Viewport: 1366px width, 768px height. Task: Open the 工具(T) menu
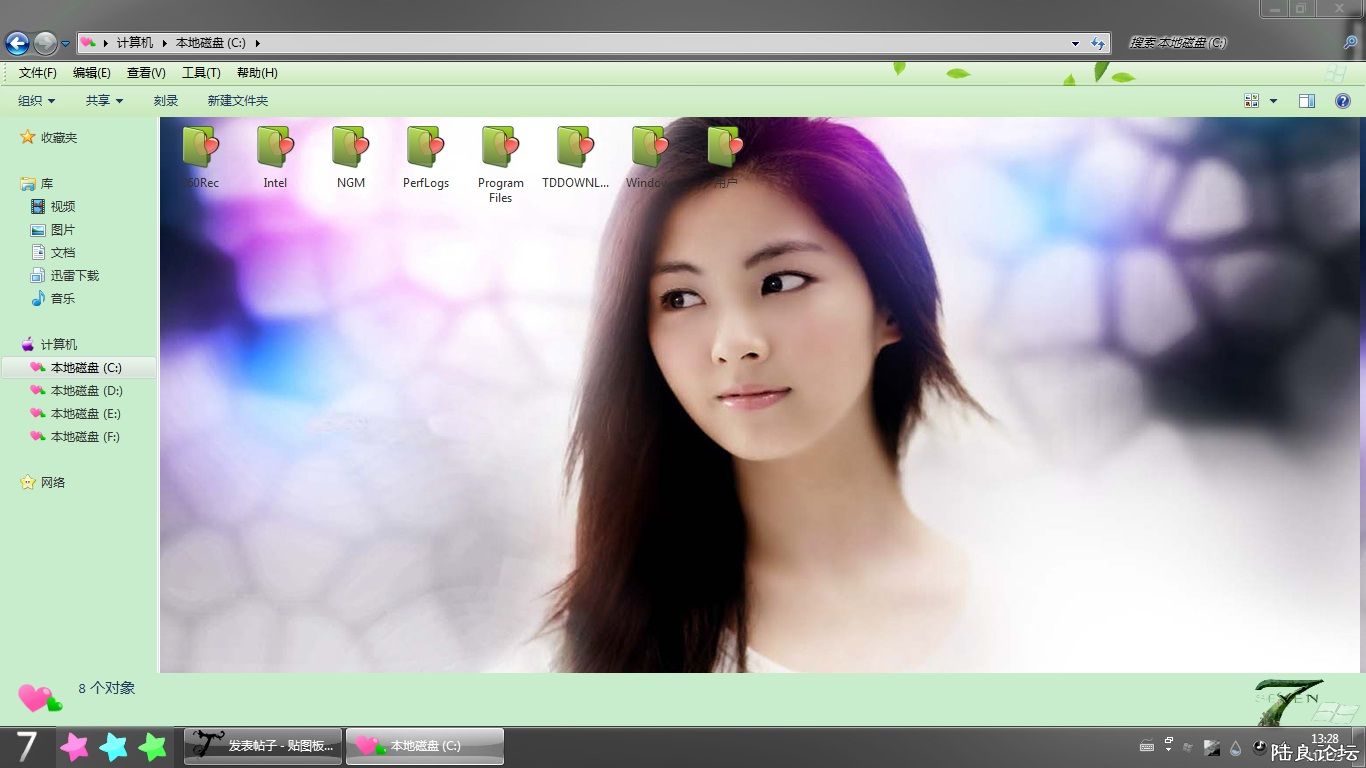tap(201, 73)
